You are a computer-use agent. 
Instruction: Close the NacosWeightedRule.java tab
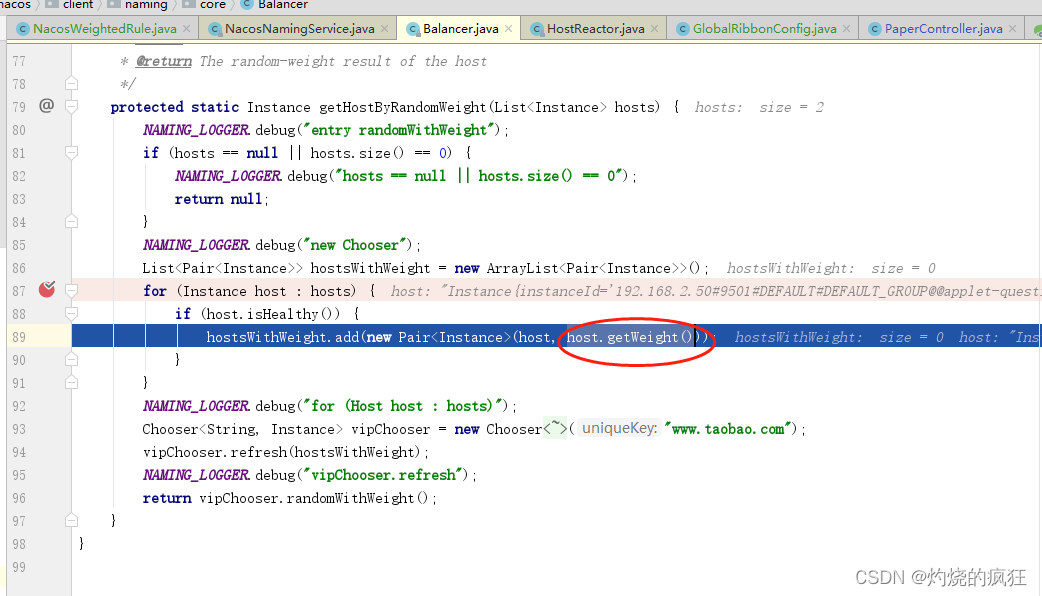(x=187, y=29)
